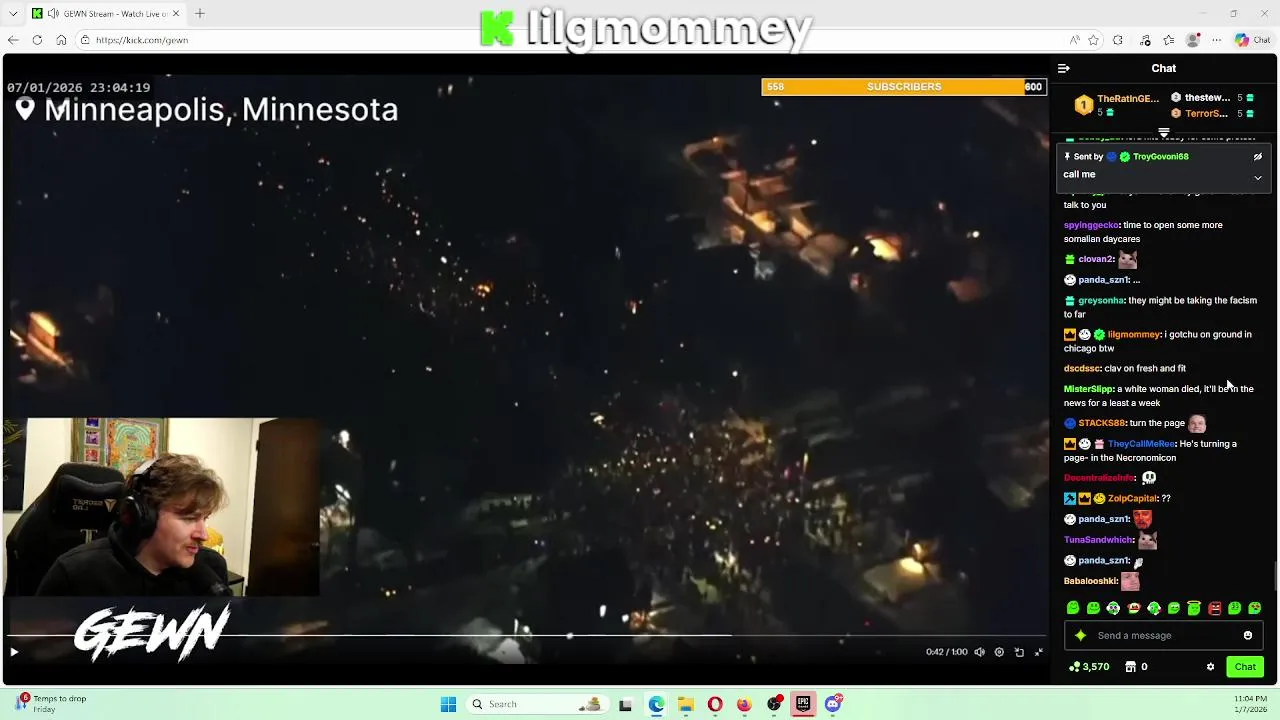Reload the Kick page
1280x720 pixels.
pos(37,40)
